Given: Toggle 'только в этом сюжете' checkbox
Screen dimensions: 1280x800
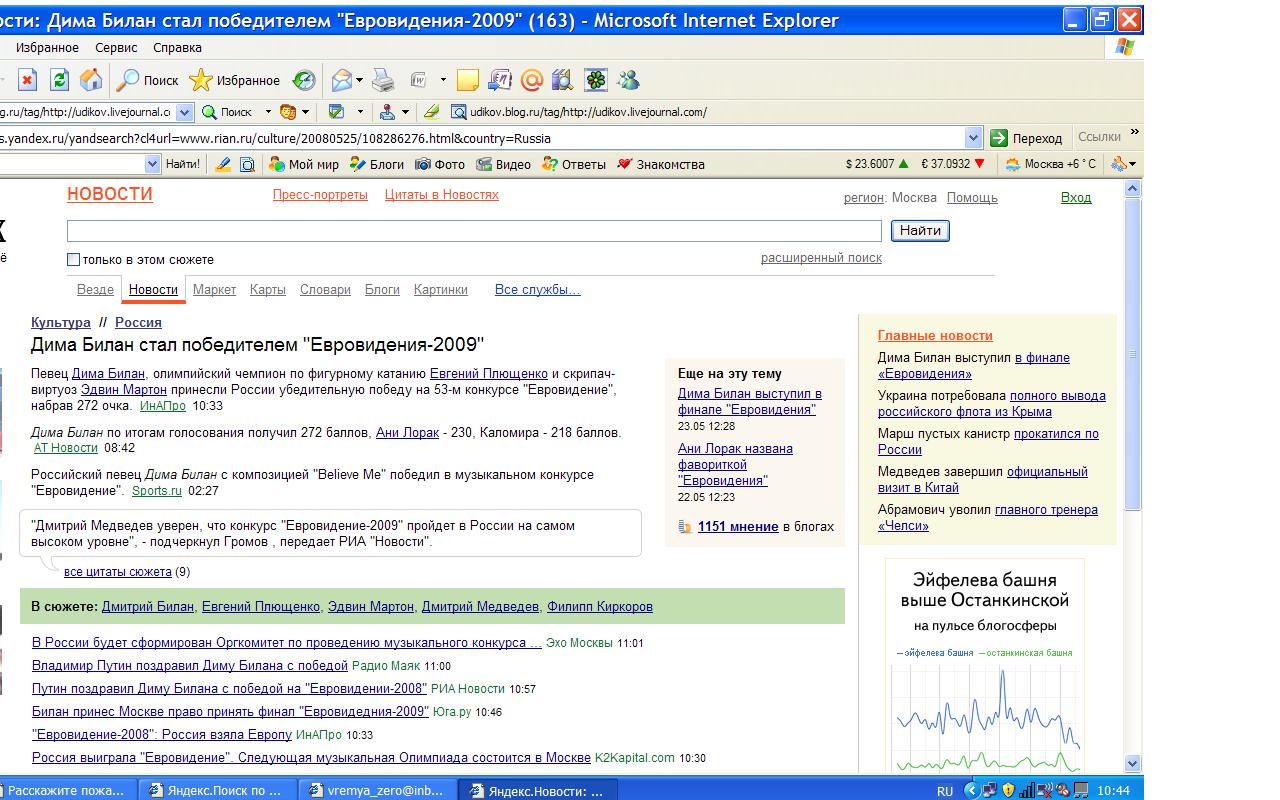Looking at the screenshot, I should (x=73, y=260).
